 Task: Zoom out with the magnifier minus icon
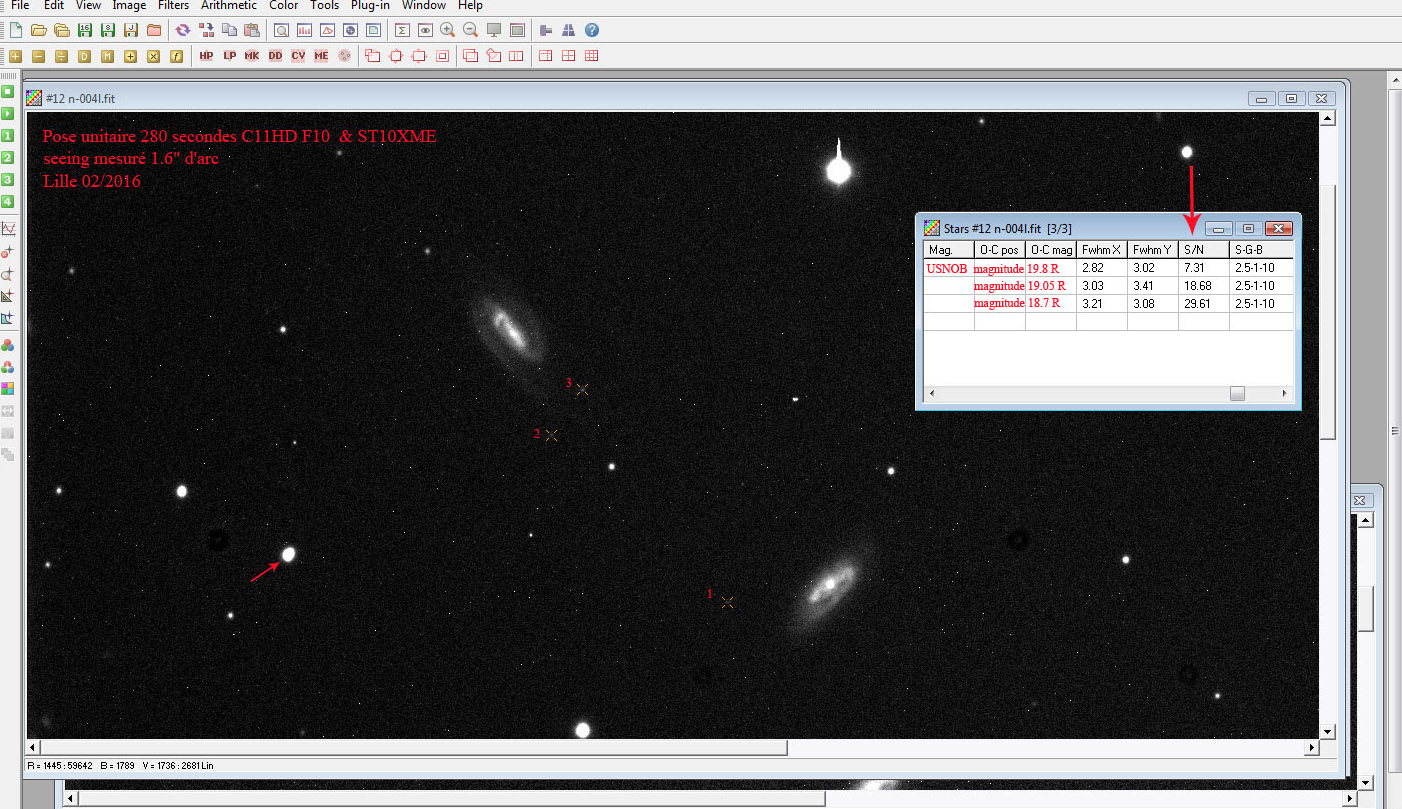(471, 30)
